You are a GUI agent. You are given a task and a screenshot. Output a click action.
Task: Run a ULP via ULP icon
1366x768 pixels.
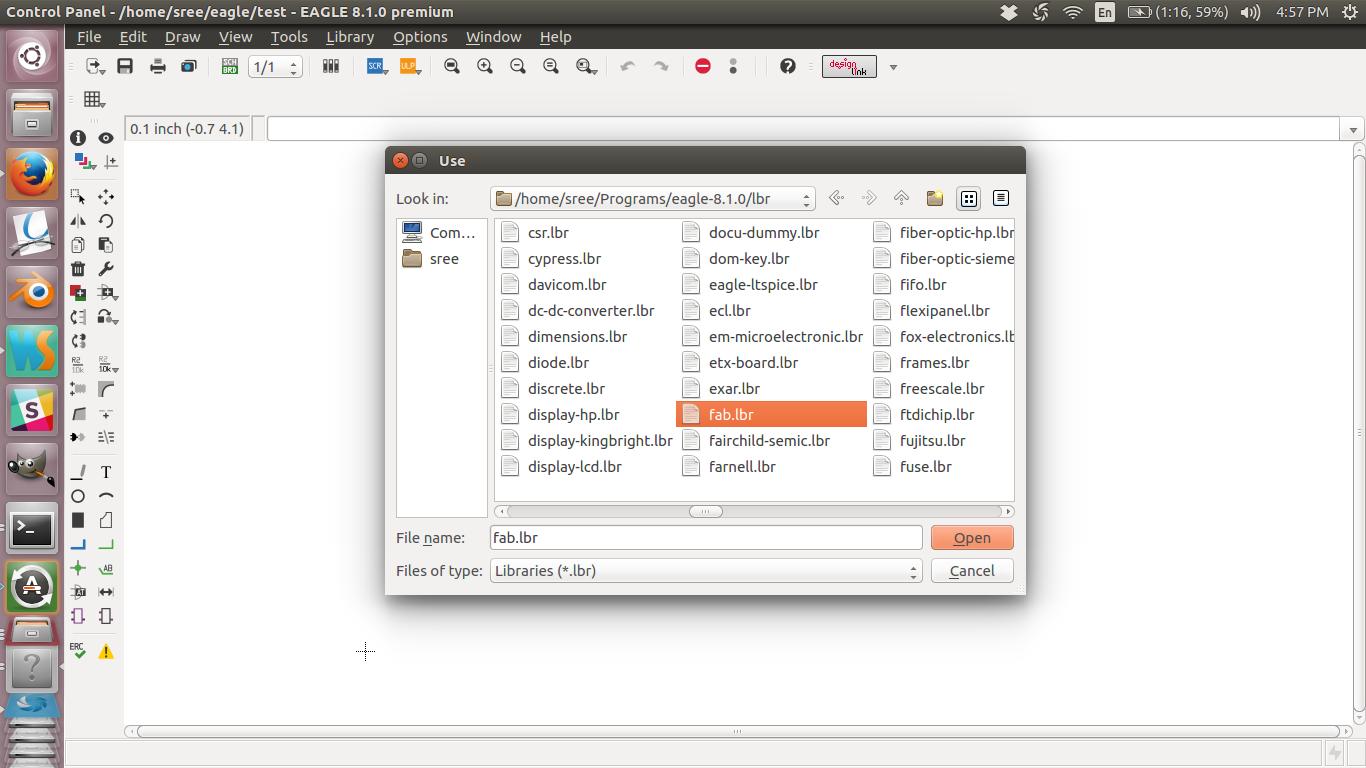point(409,66)
